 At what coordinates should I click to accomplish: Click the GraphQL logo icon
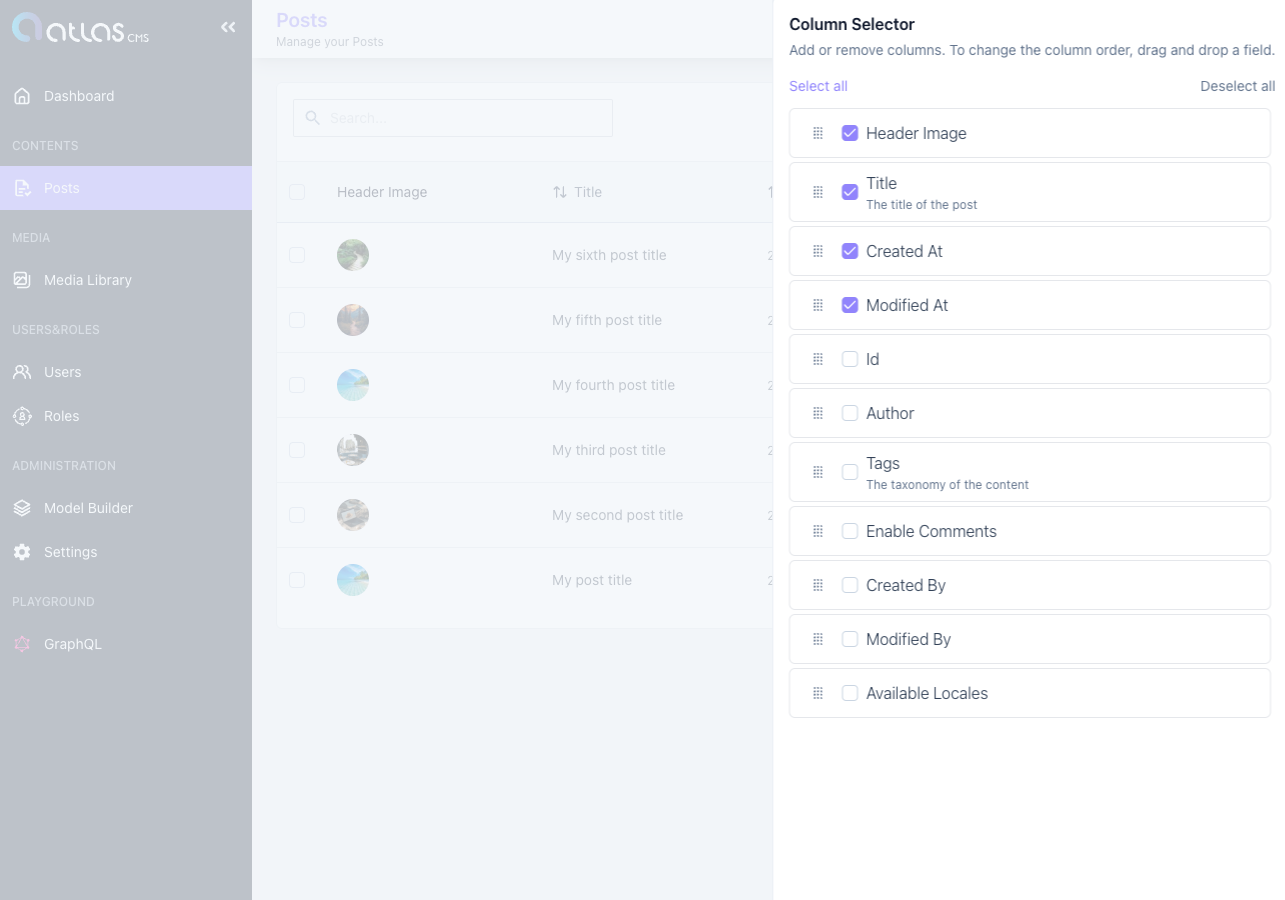point(22,644)
